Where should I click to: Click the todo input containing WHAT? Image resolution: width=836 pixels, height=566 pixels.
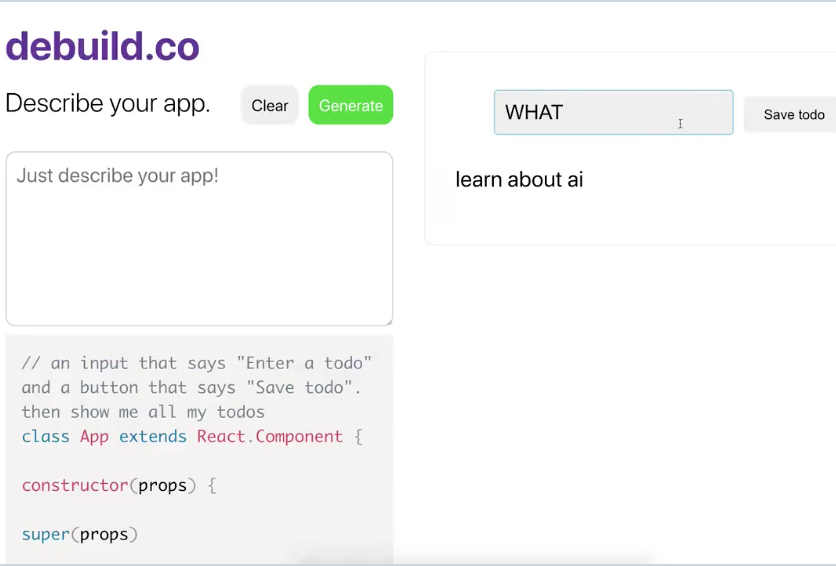click(x=614, y=112)
